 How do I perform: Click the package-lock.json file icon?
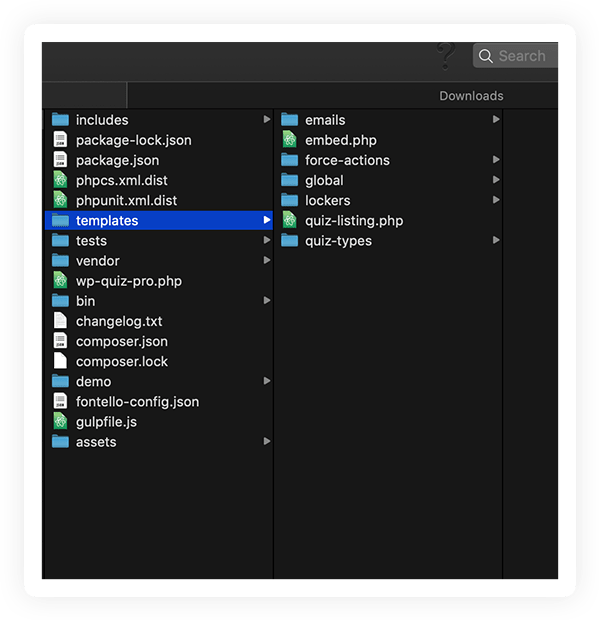60,140
